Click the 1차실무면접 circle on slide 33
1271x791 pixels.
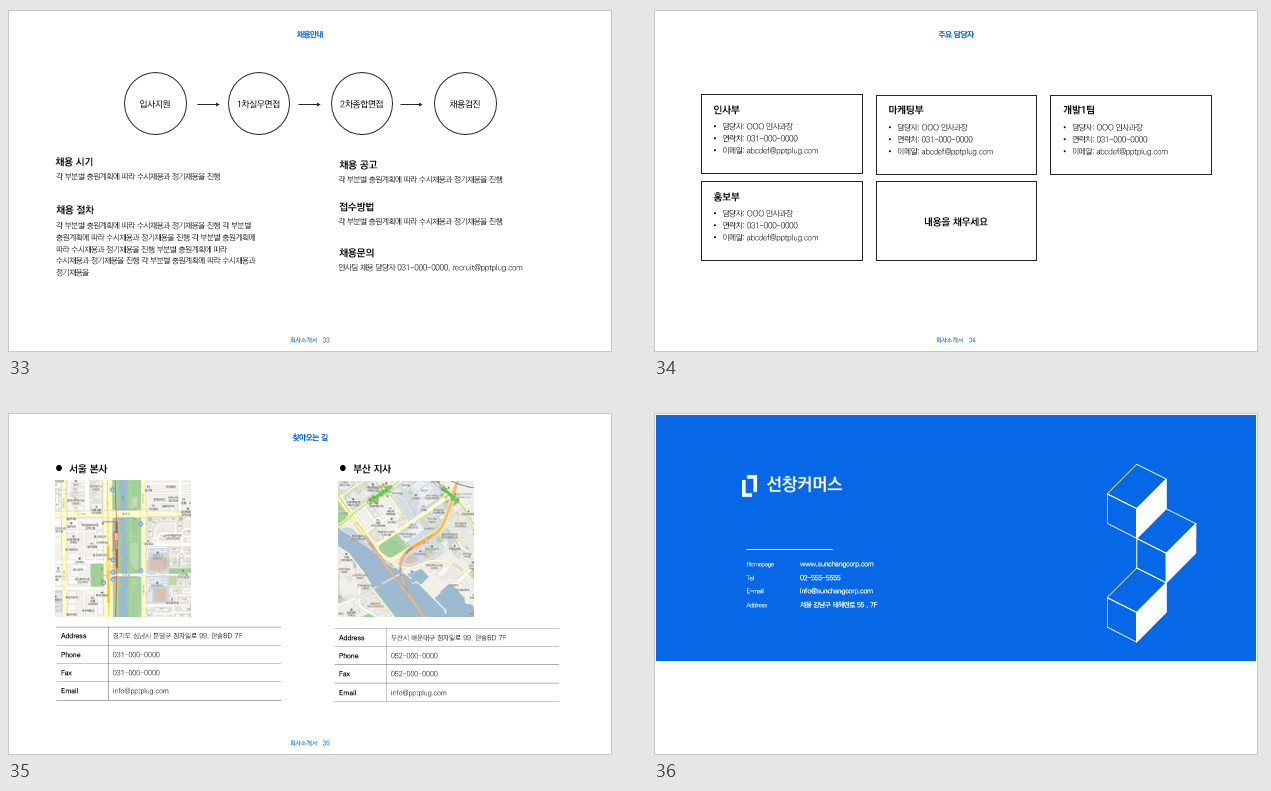[x=259, y=104]
